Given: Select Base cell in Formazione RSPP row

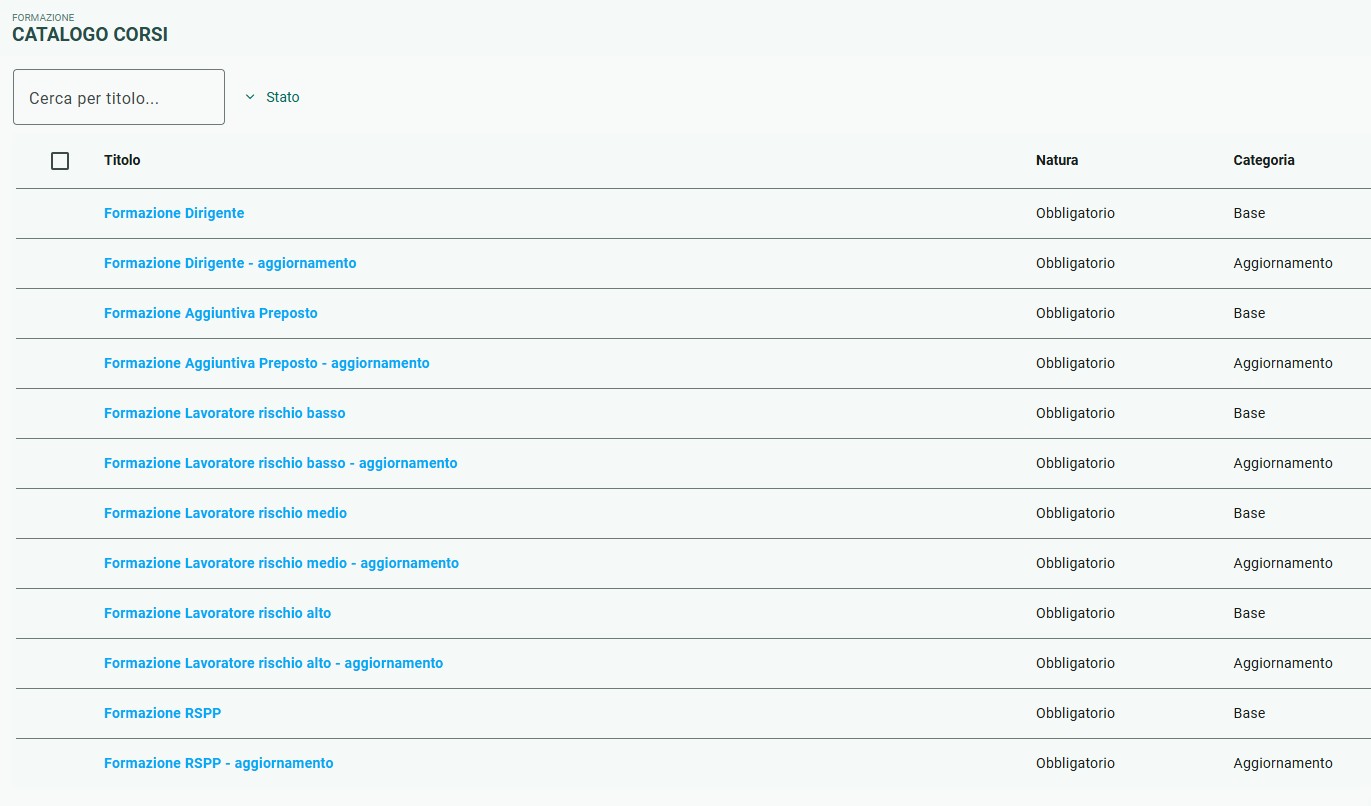Looking at the screenshot, I should click(x=1249, y=713).
